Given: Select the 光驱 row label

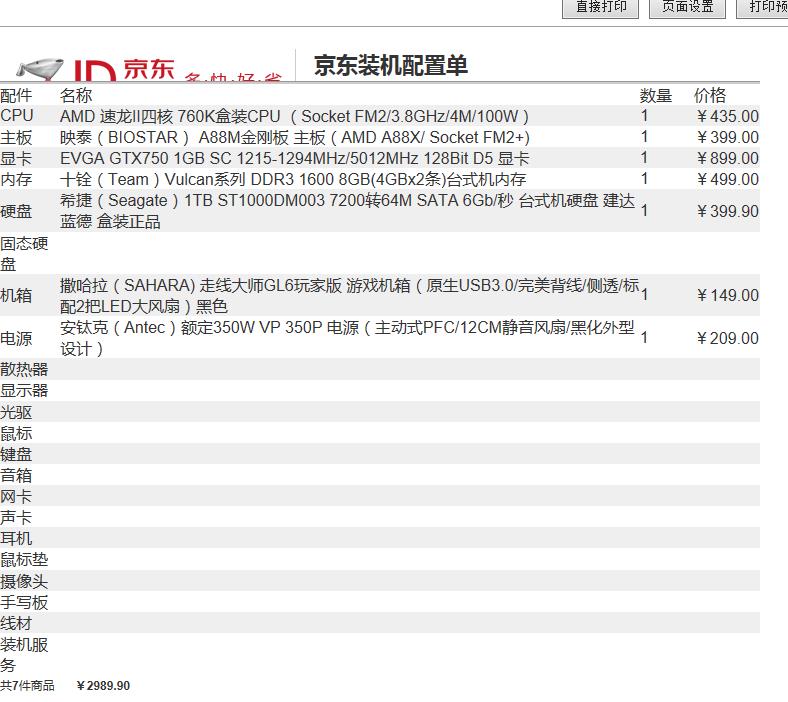Looking at the screenshot, I should coord(16,412).
